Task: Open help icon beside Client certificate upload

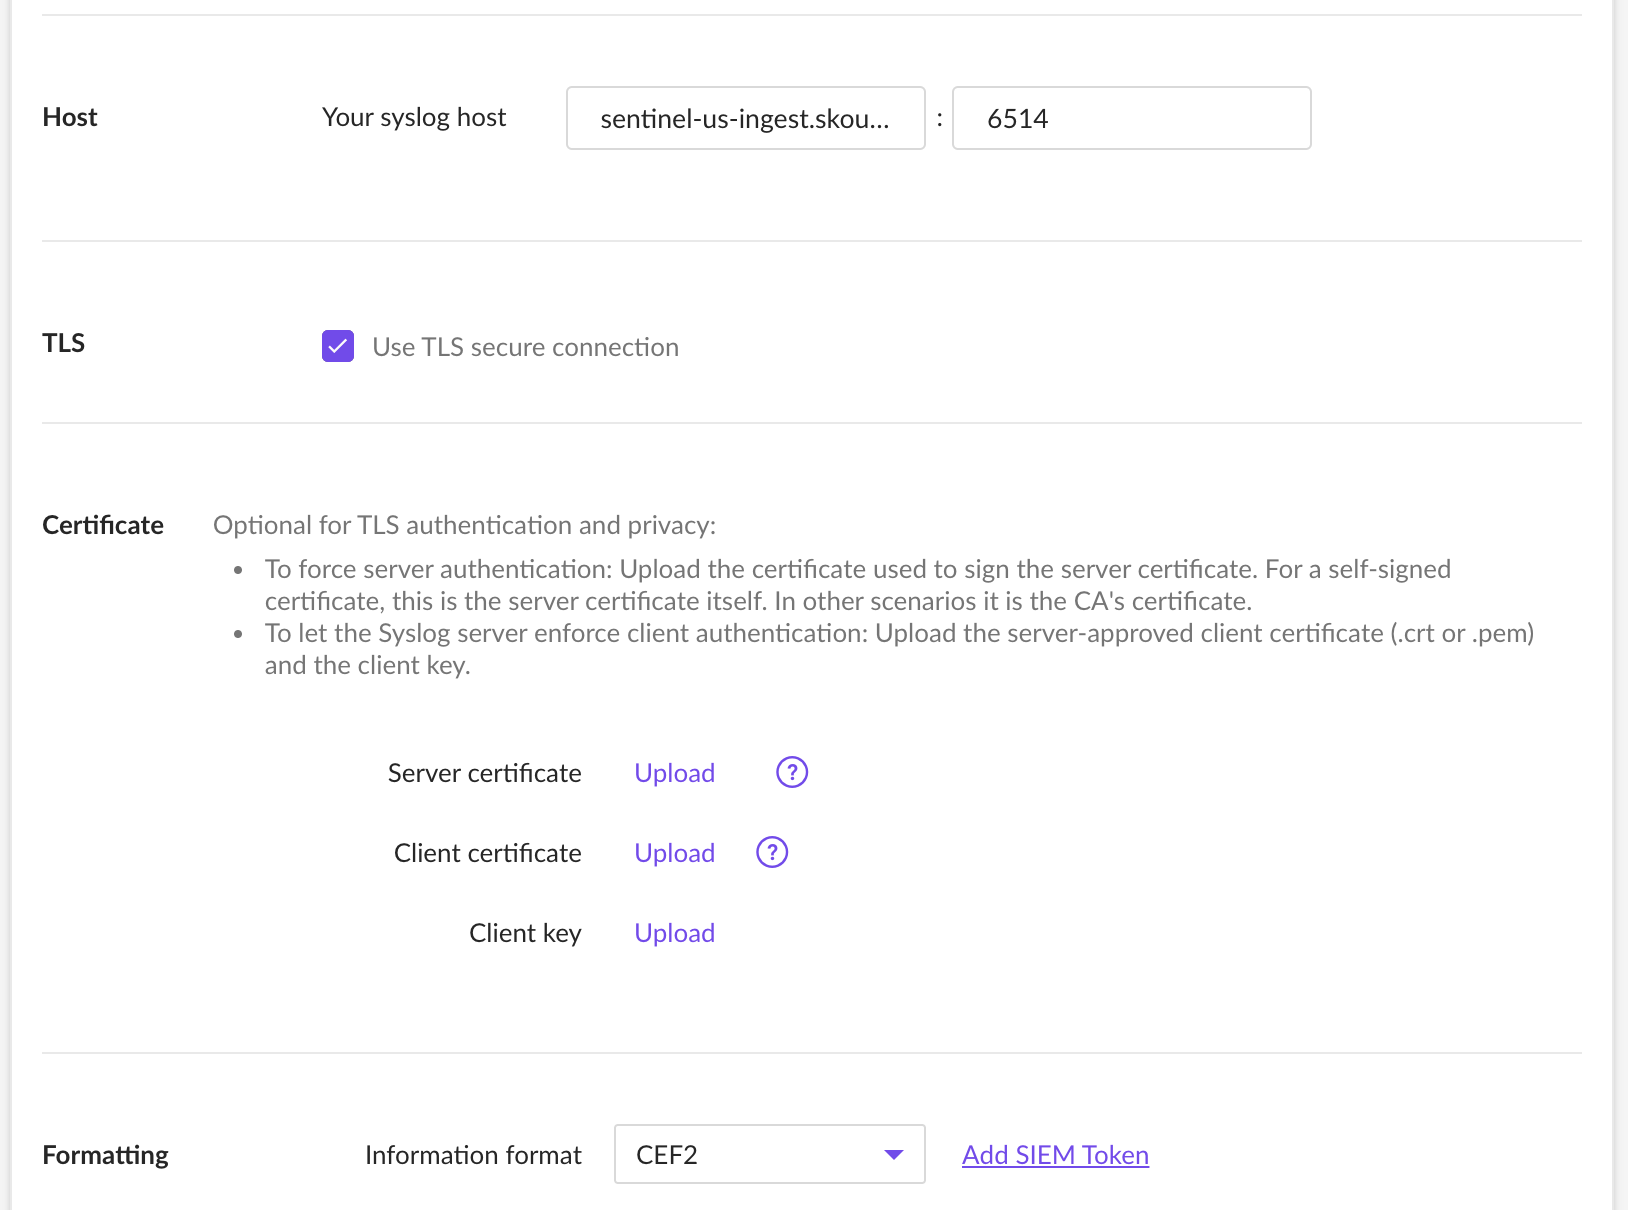Action: click(772, 852)
